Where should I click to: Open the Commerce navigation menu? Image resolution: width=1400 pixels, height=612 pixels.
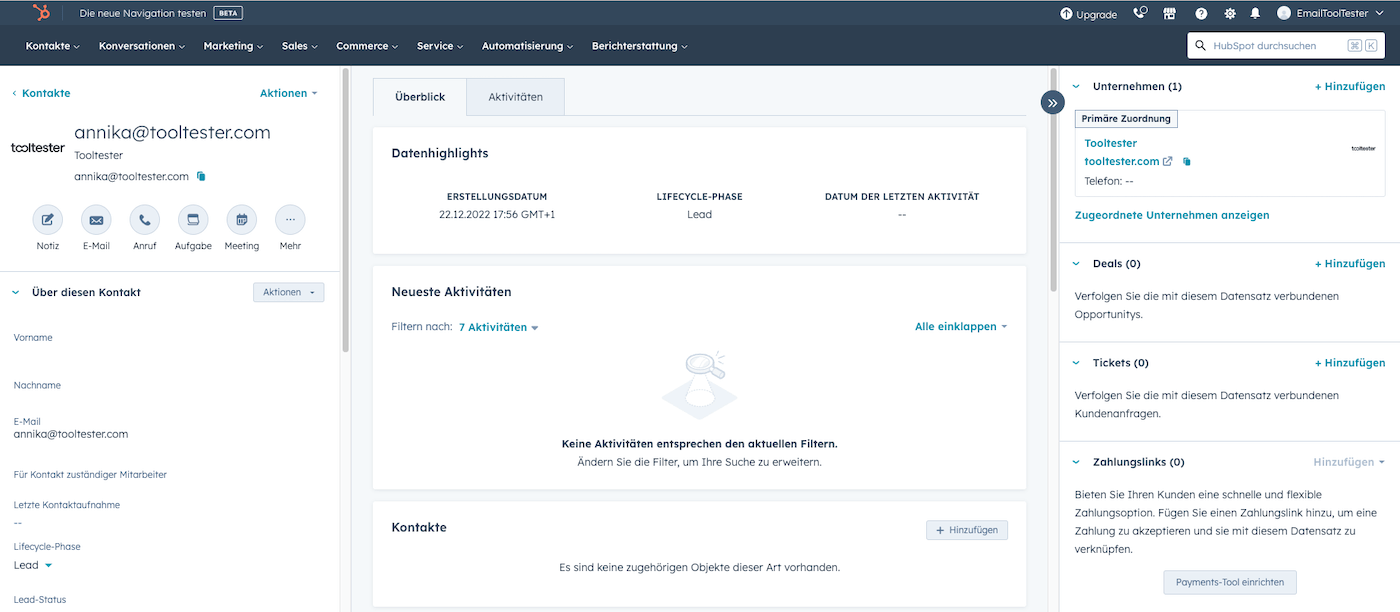(367, 46)
